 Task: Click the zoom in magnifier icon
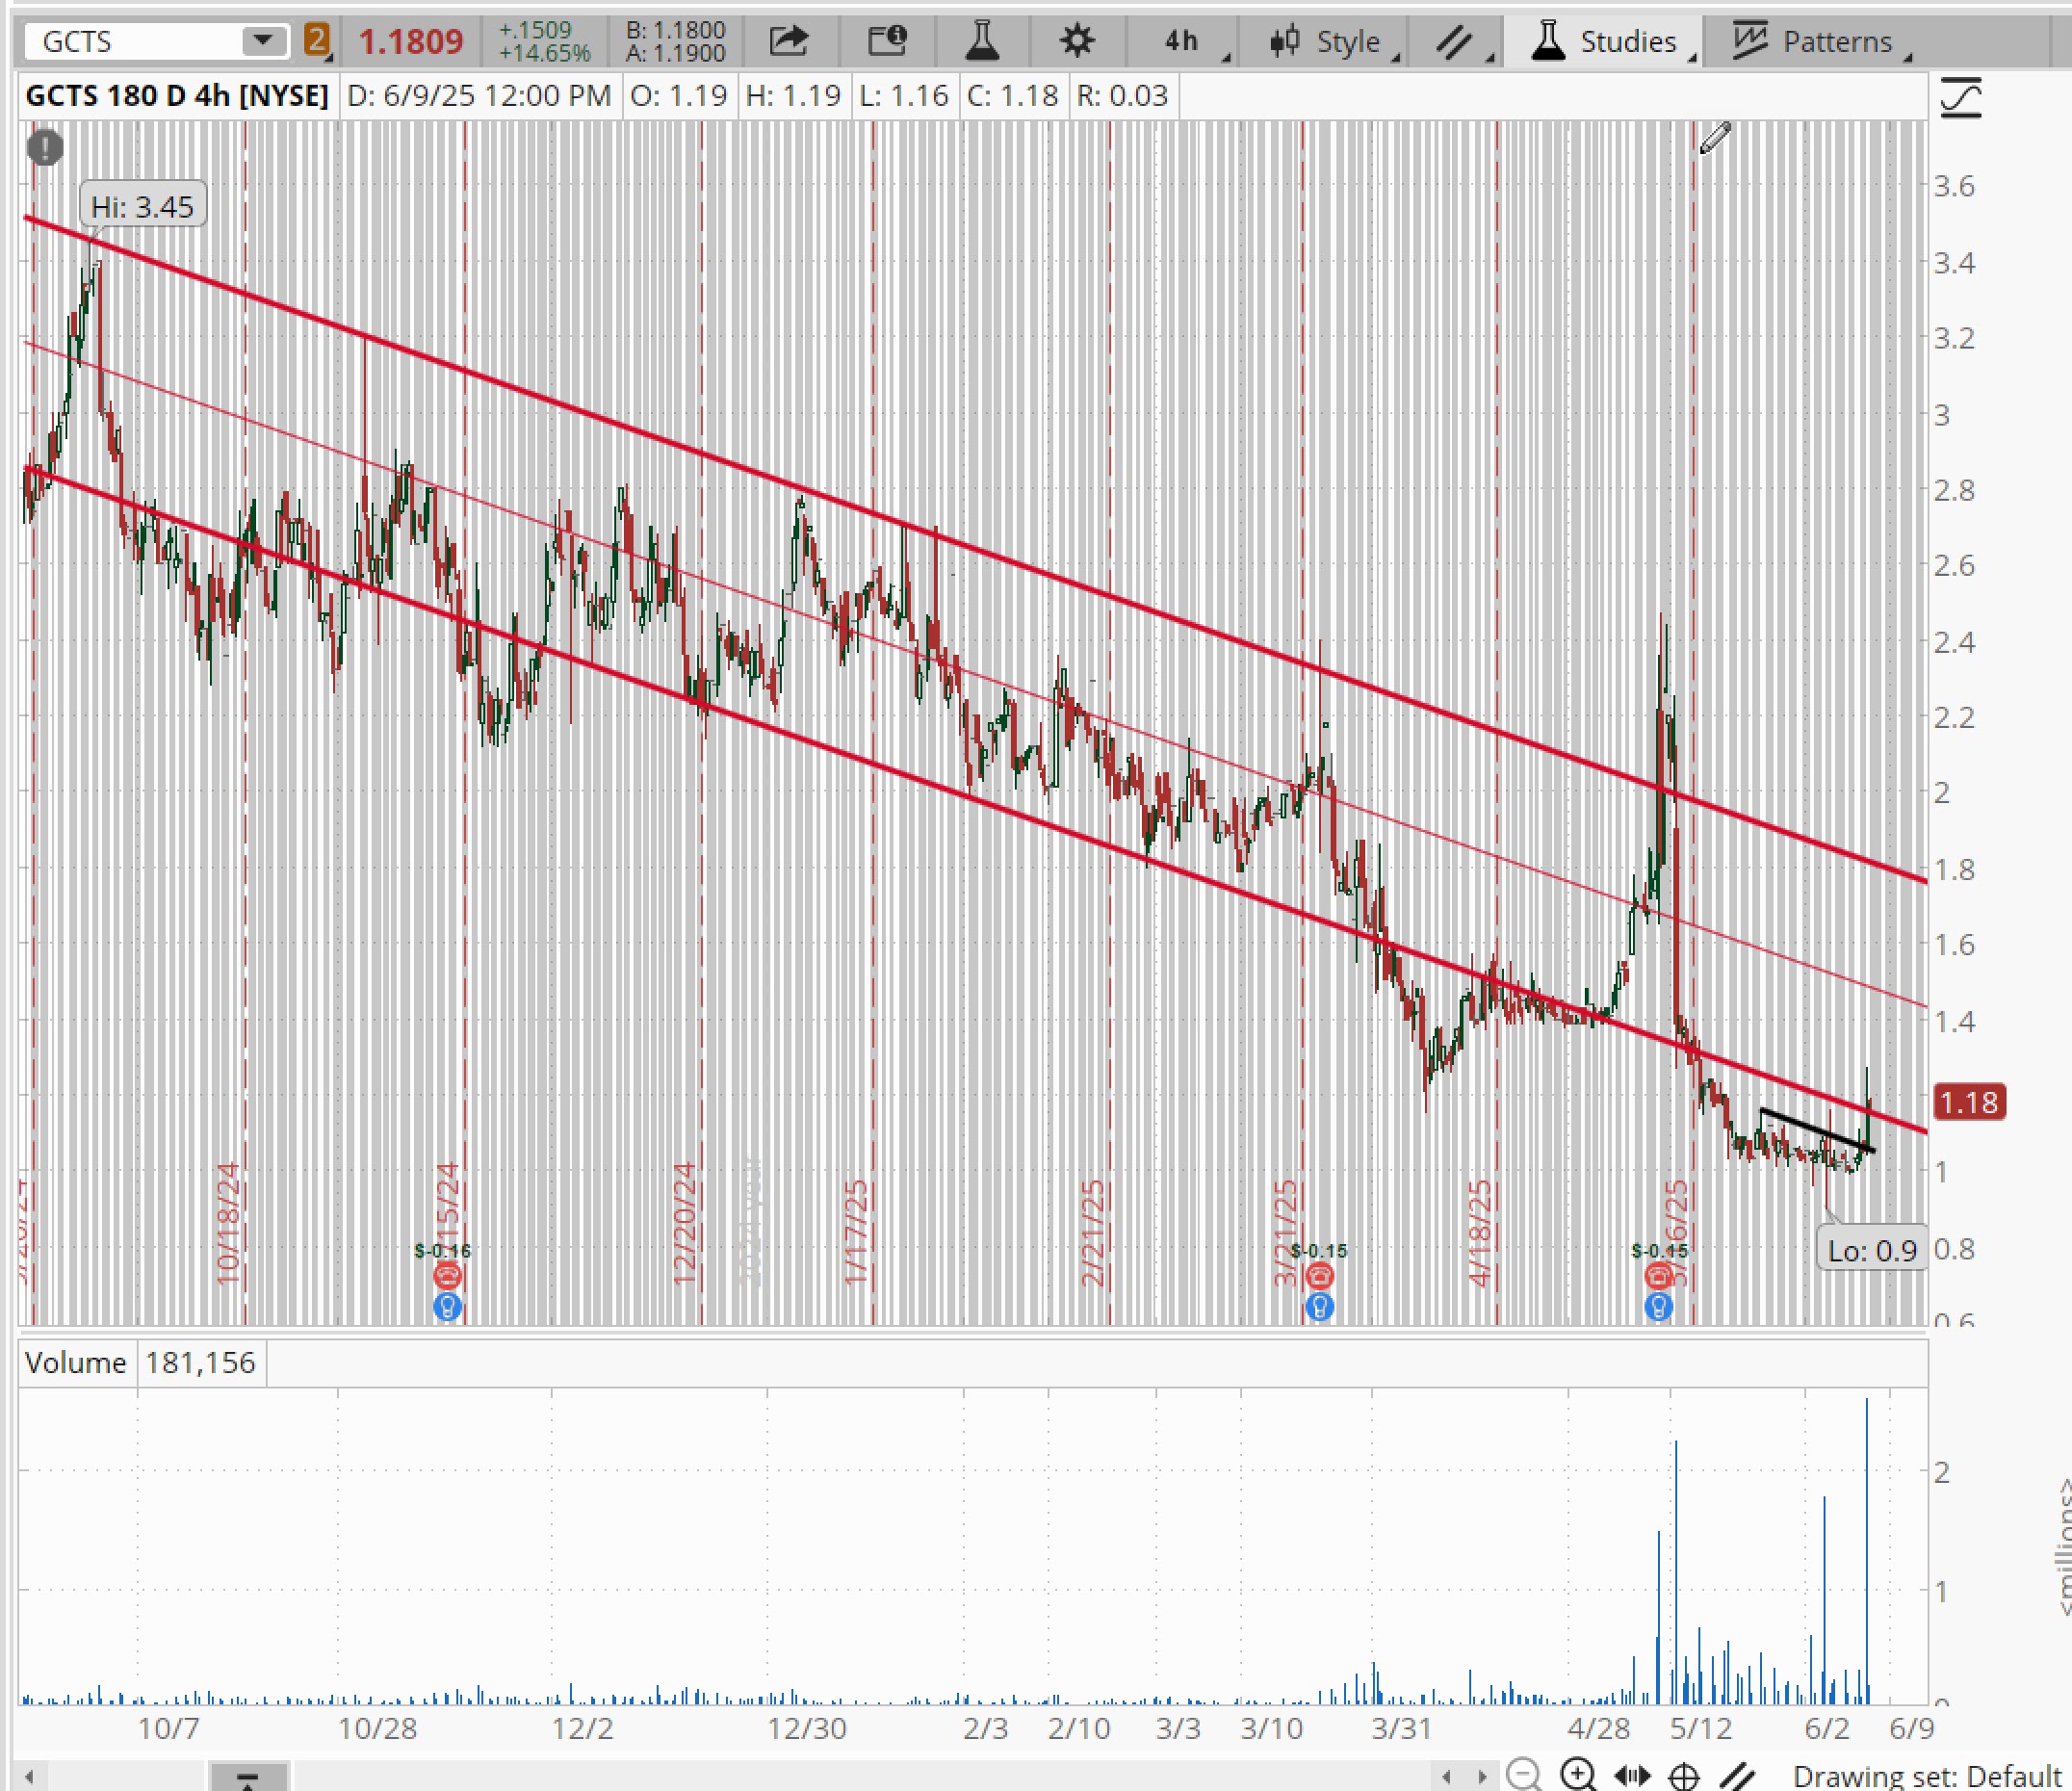click(x=1577, y=1775)
